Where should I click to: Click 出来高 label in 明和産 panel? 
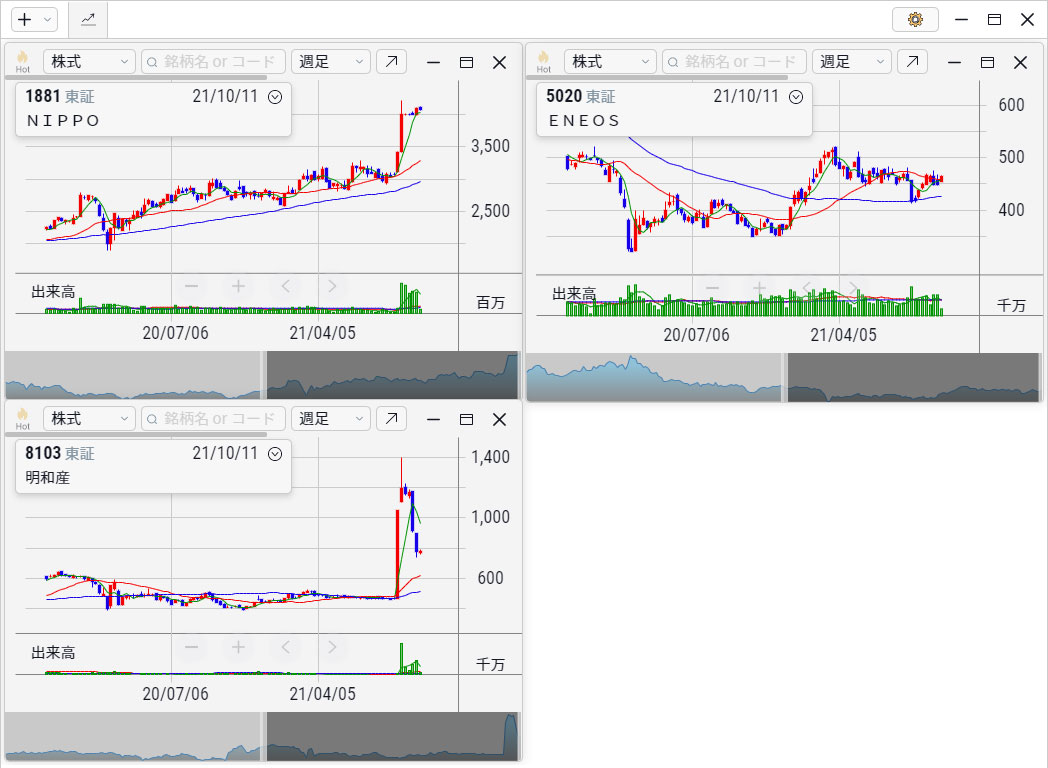[53, 652]
